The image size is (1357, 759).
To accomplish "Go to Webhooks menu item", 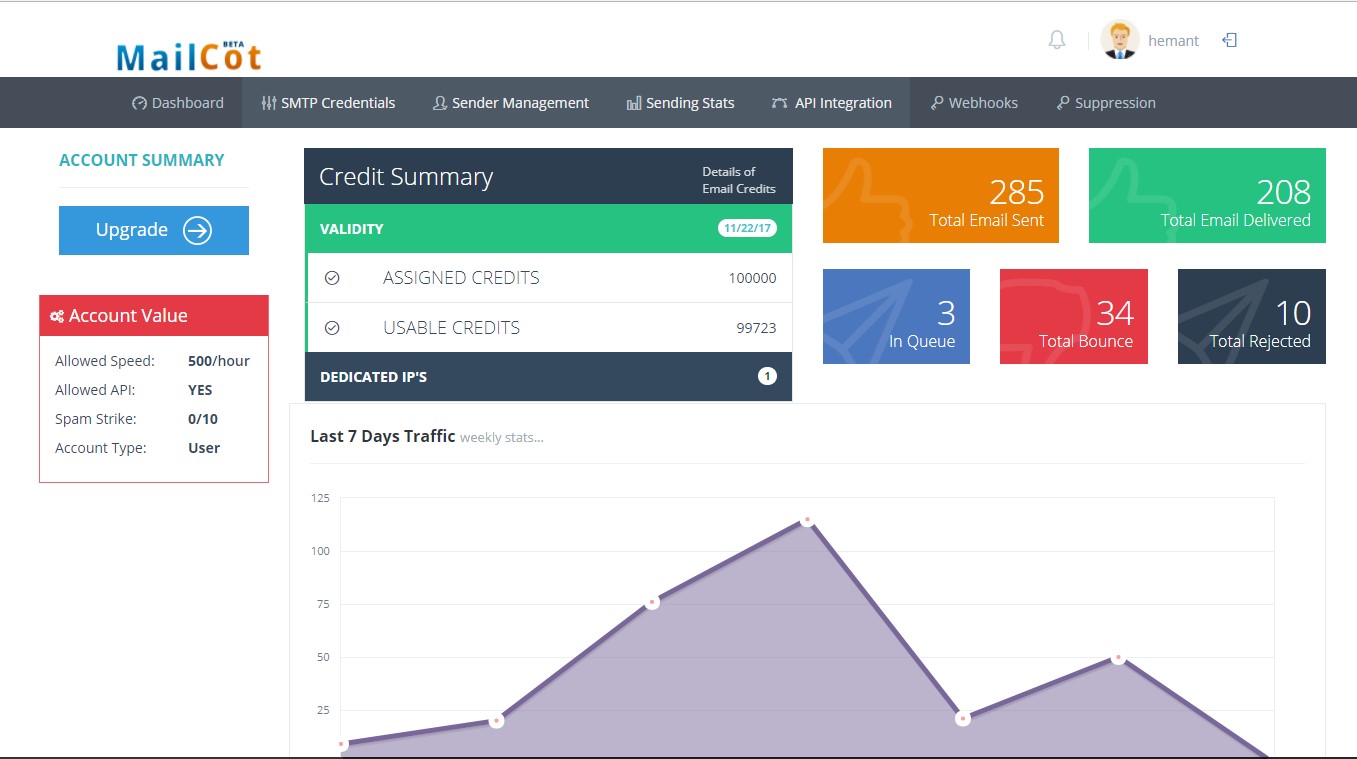I will (x=974, y=103).
